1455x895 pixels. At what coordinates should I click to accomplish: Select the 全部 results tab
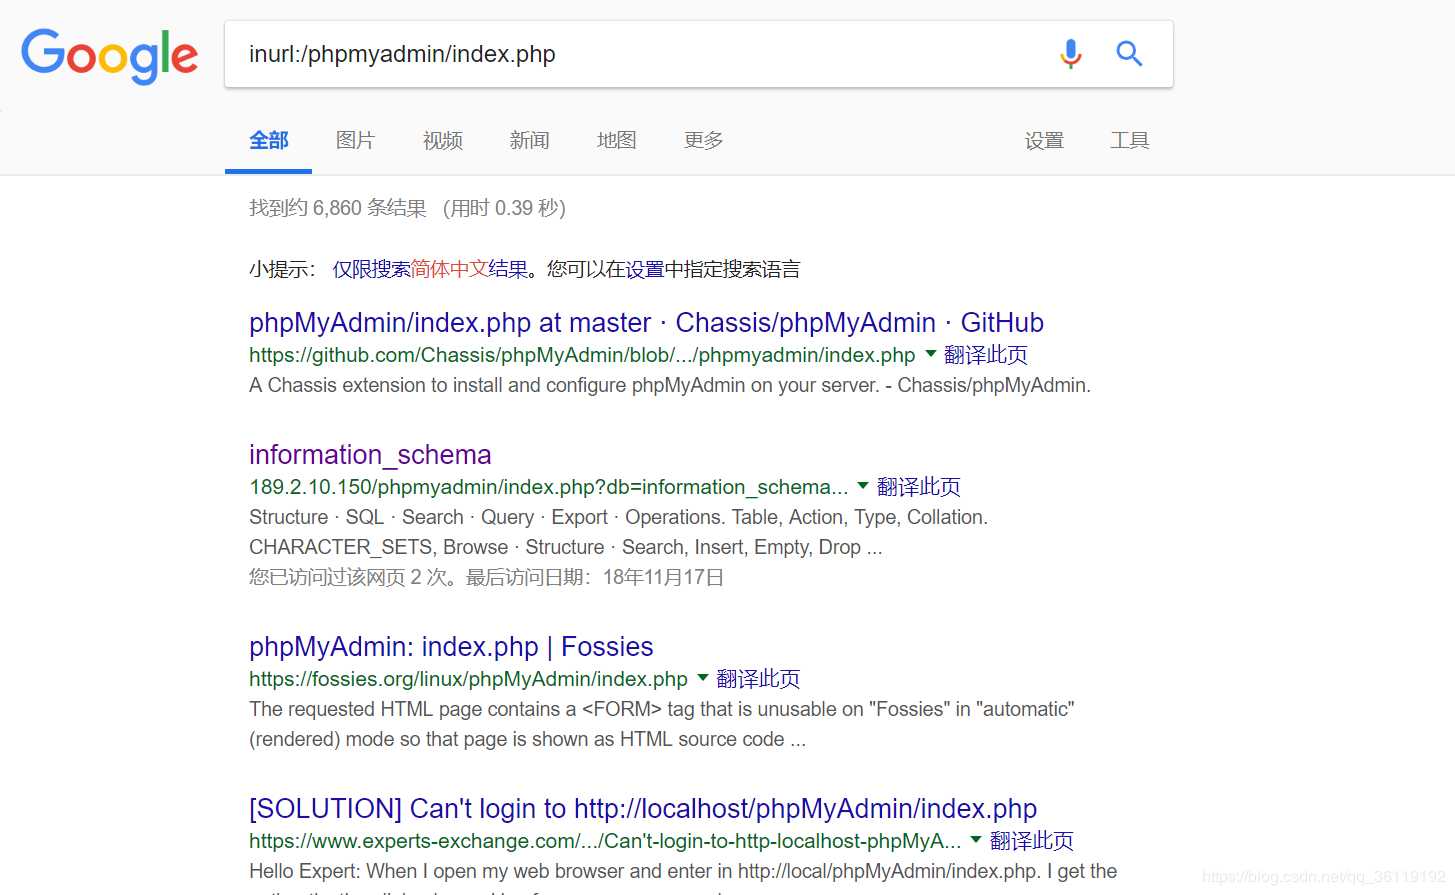(x=268, y=141)
